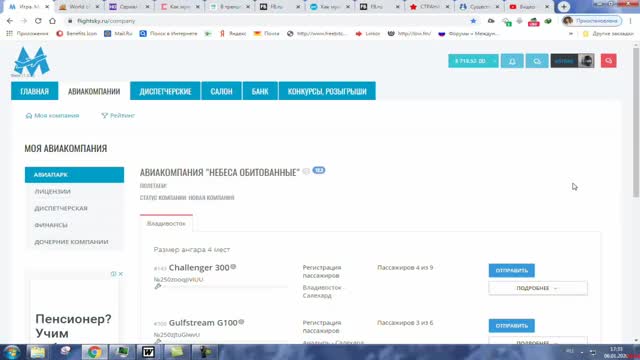Open the Моя компания link
640x360 pixels.
(52, 116)
